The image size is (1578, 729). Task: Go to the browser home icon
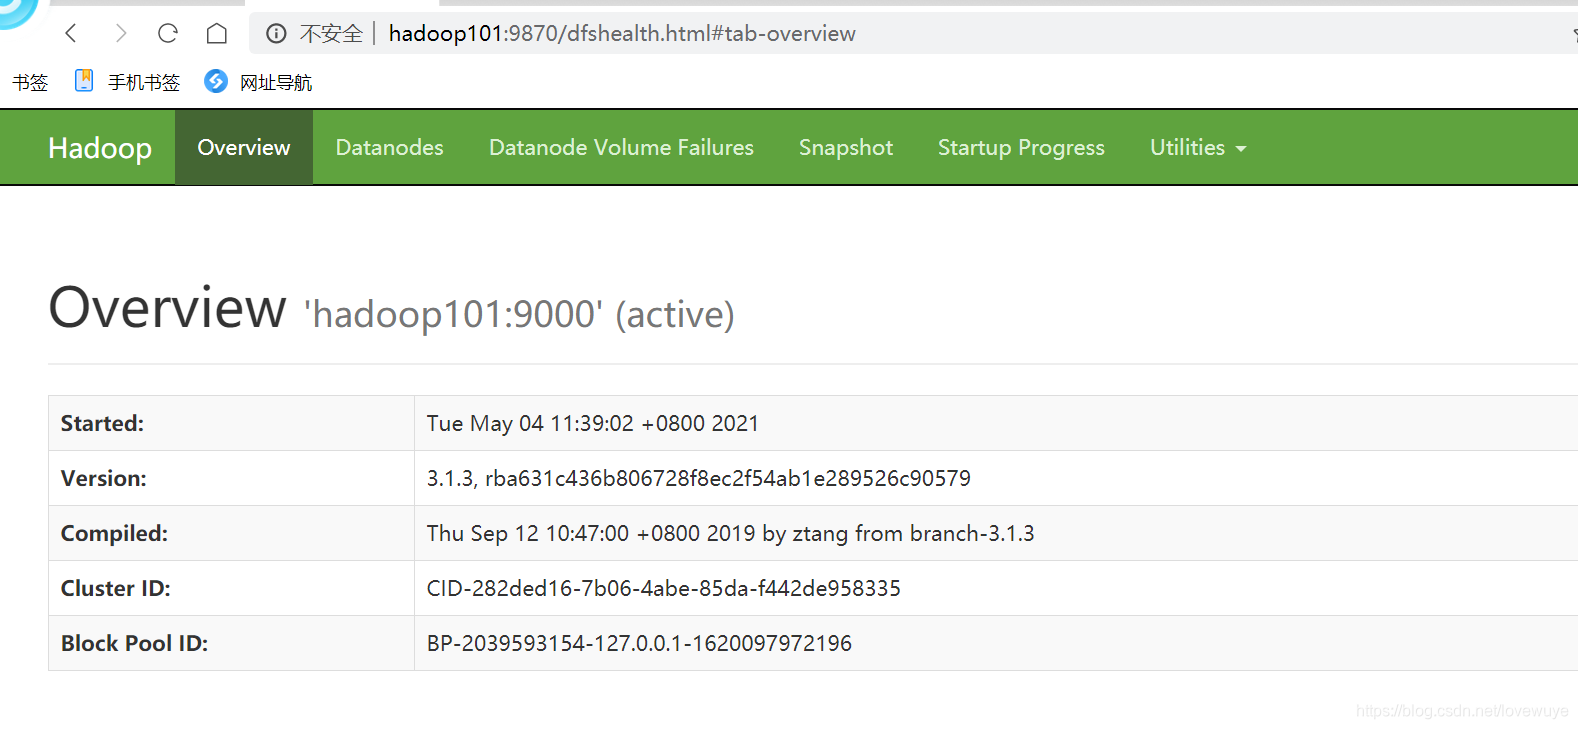click(217, 33)
